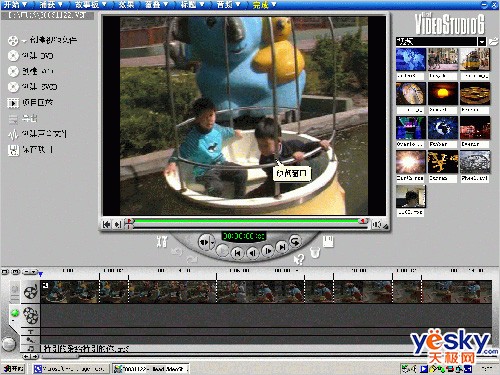Click the Create SVCD disc icon

(13, 87)
